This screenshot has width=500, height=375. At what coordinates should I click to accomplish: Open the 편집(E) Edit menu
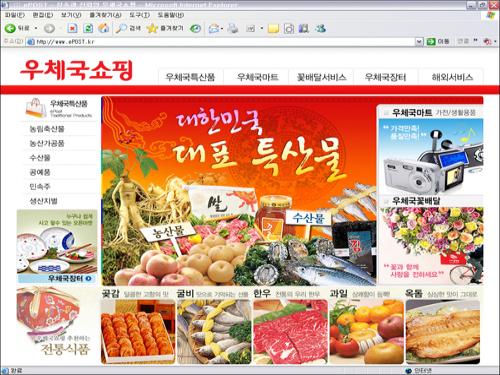click(43, 15)
